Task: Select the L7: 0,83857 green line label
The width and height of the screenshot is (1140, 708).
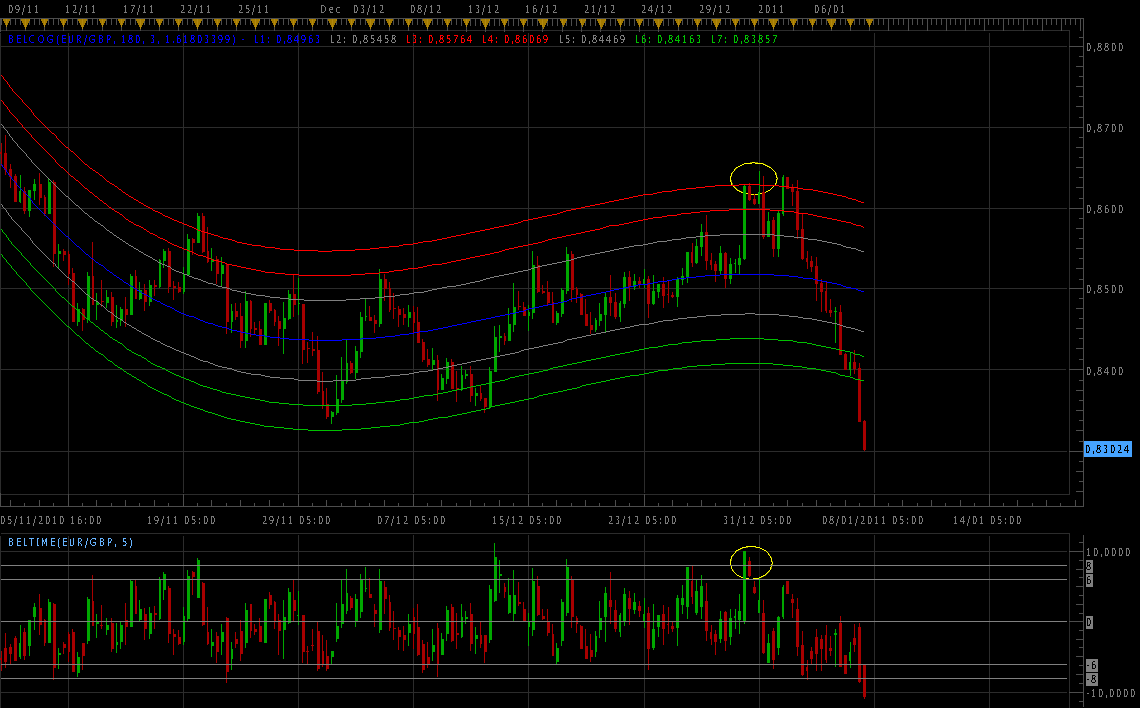Action: [x=744, y=39]
